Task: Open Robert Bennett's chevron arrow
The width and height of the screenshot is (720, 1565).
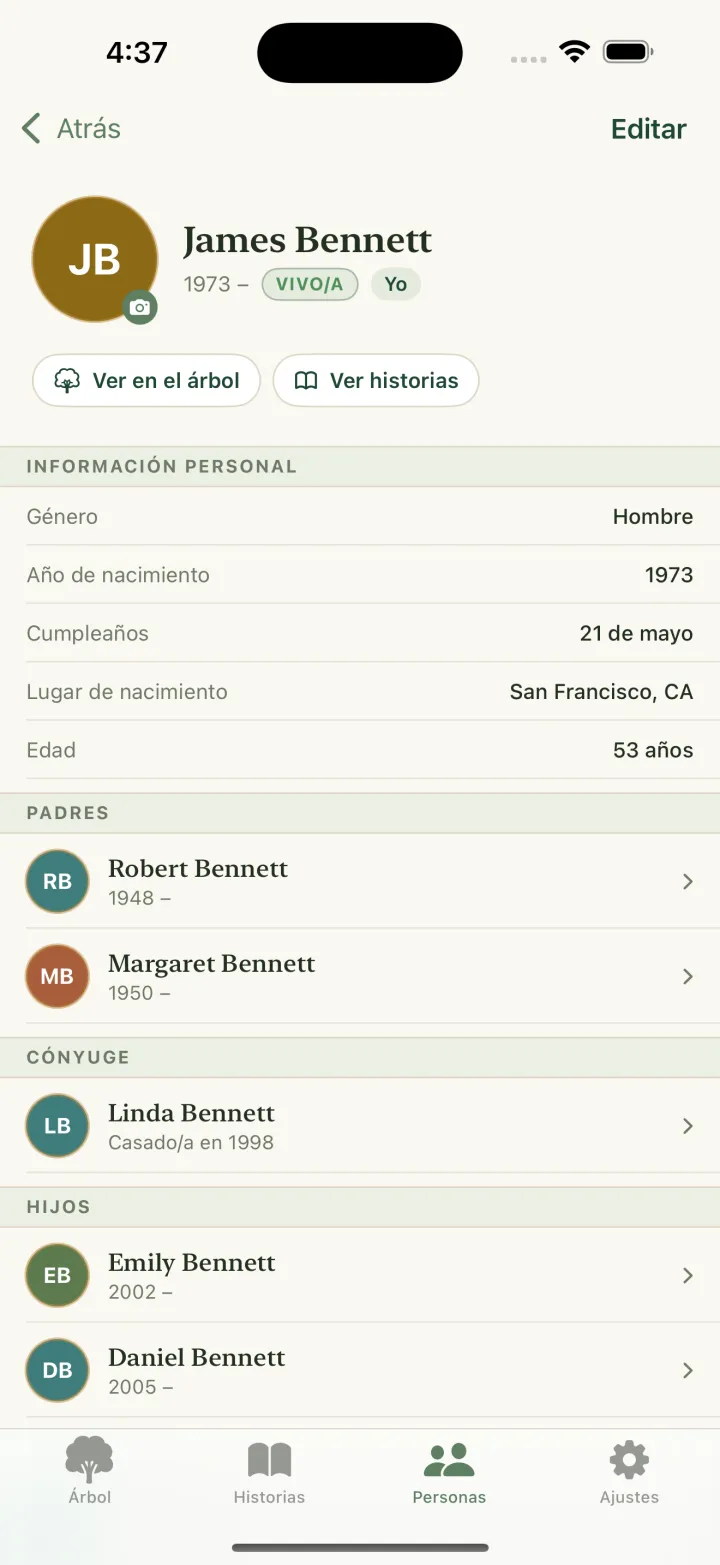Action: (688, 881)
